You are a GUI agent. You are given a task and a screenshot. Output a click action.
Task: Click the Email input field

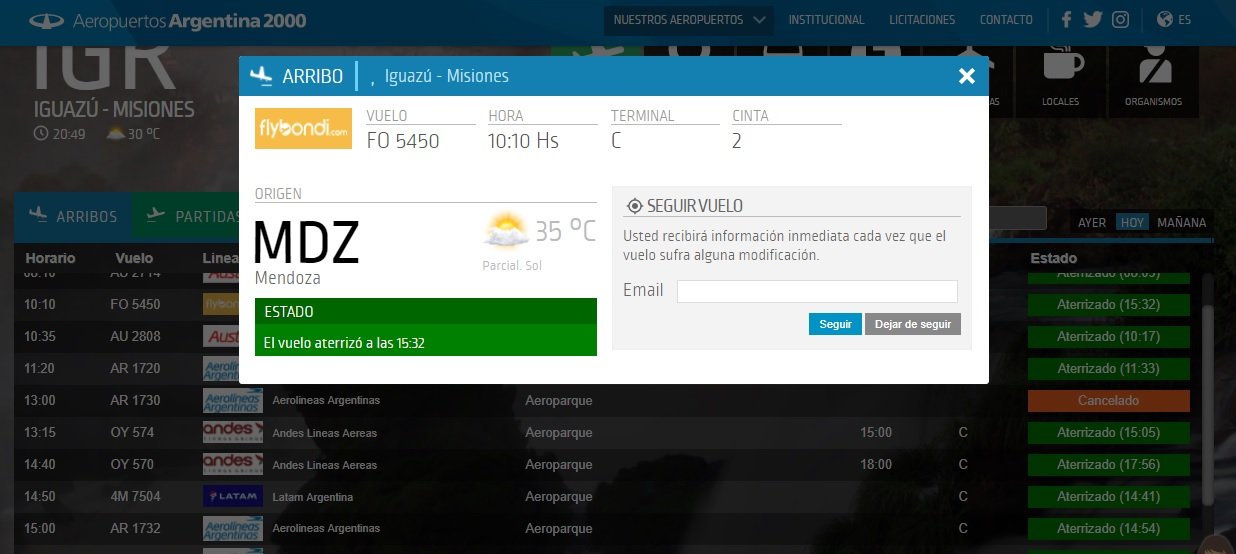coord(817,291)
